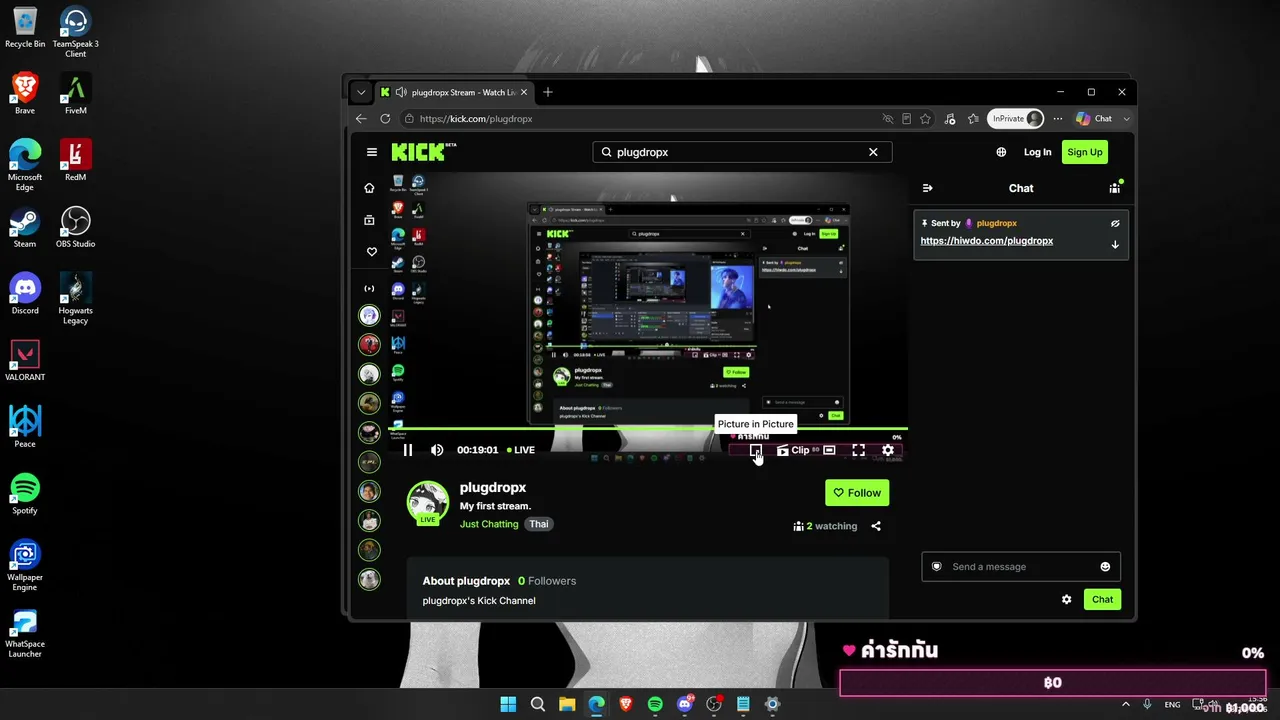Open the emoji picker in chat
Viewport: 1280px width, 720px height.
click(x=1105, y=567)
